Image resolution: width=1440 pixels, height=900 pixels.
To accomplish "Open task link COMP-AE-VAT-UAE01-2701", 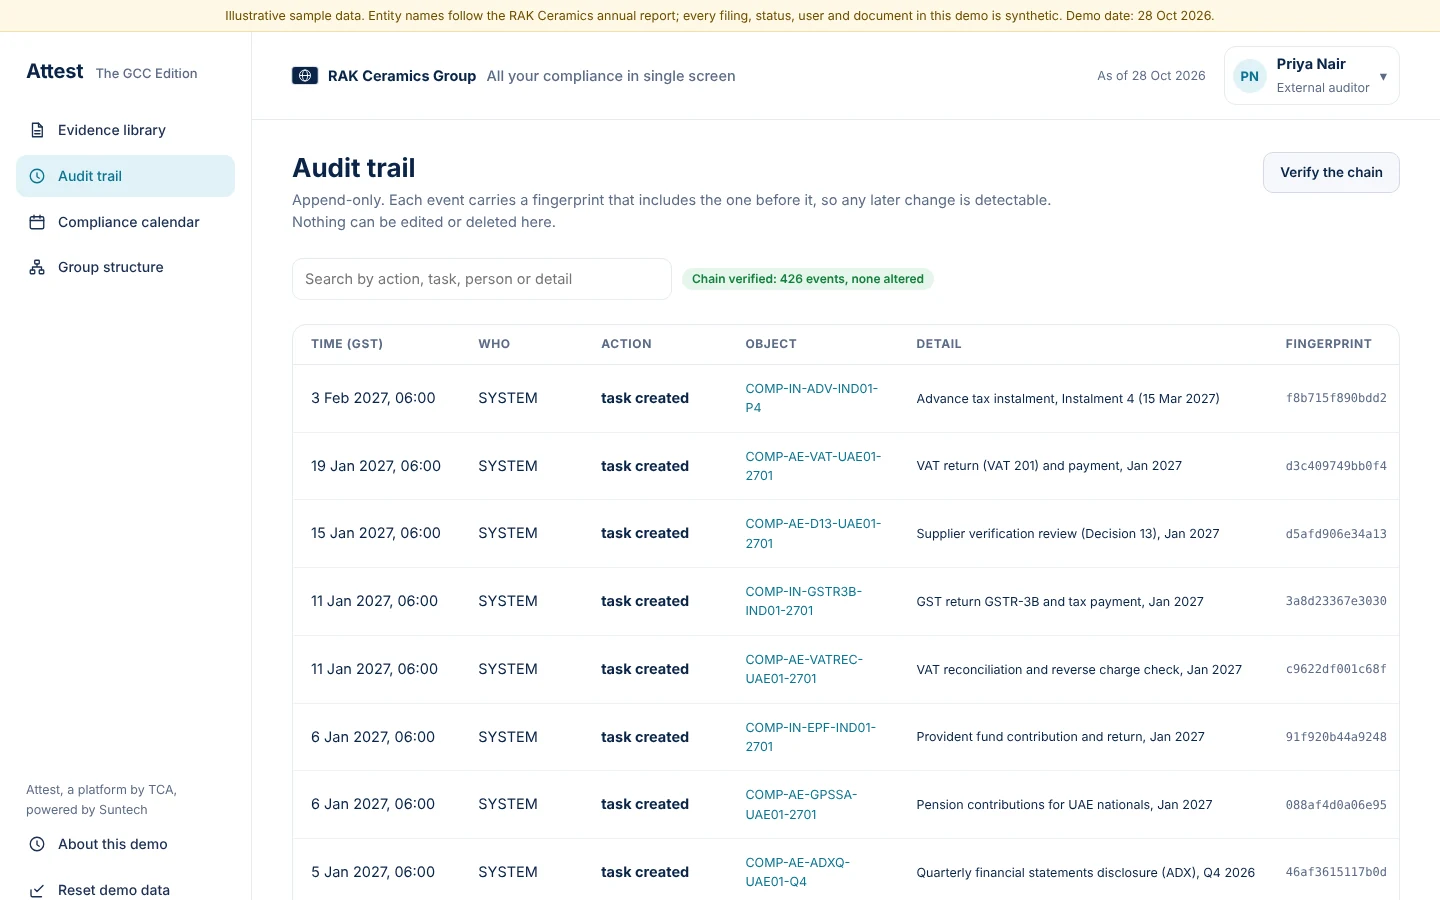I will click(813, 466).
